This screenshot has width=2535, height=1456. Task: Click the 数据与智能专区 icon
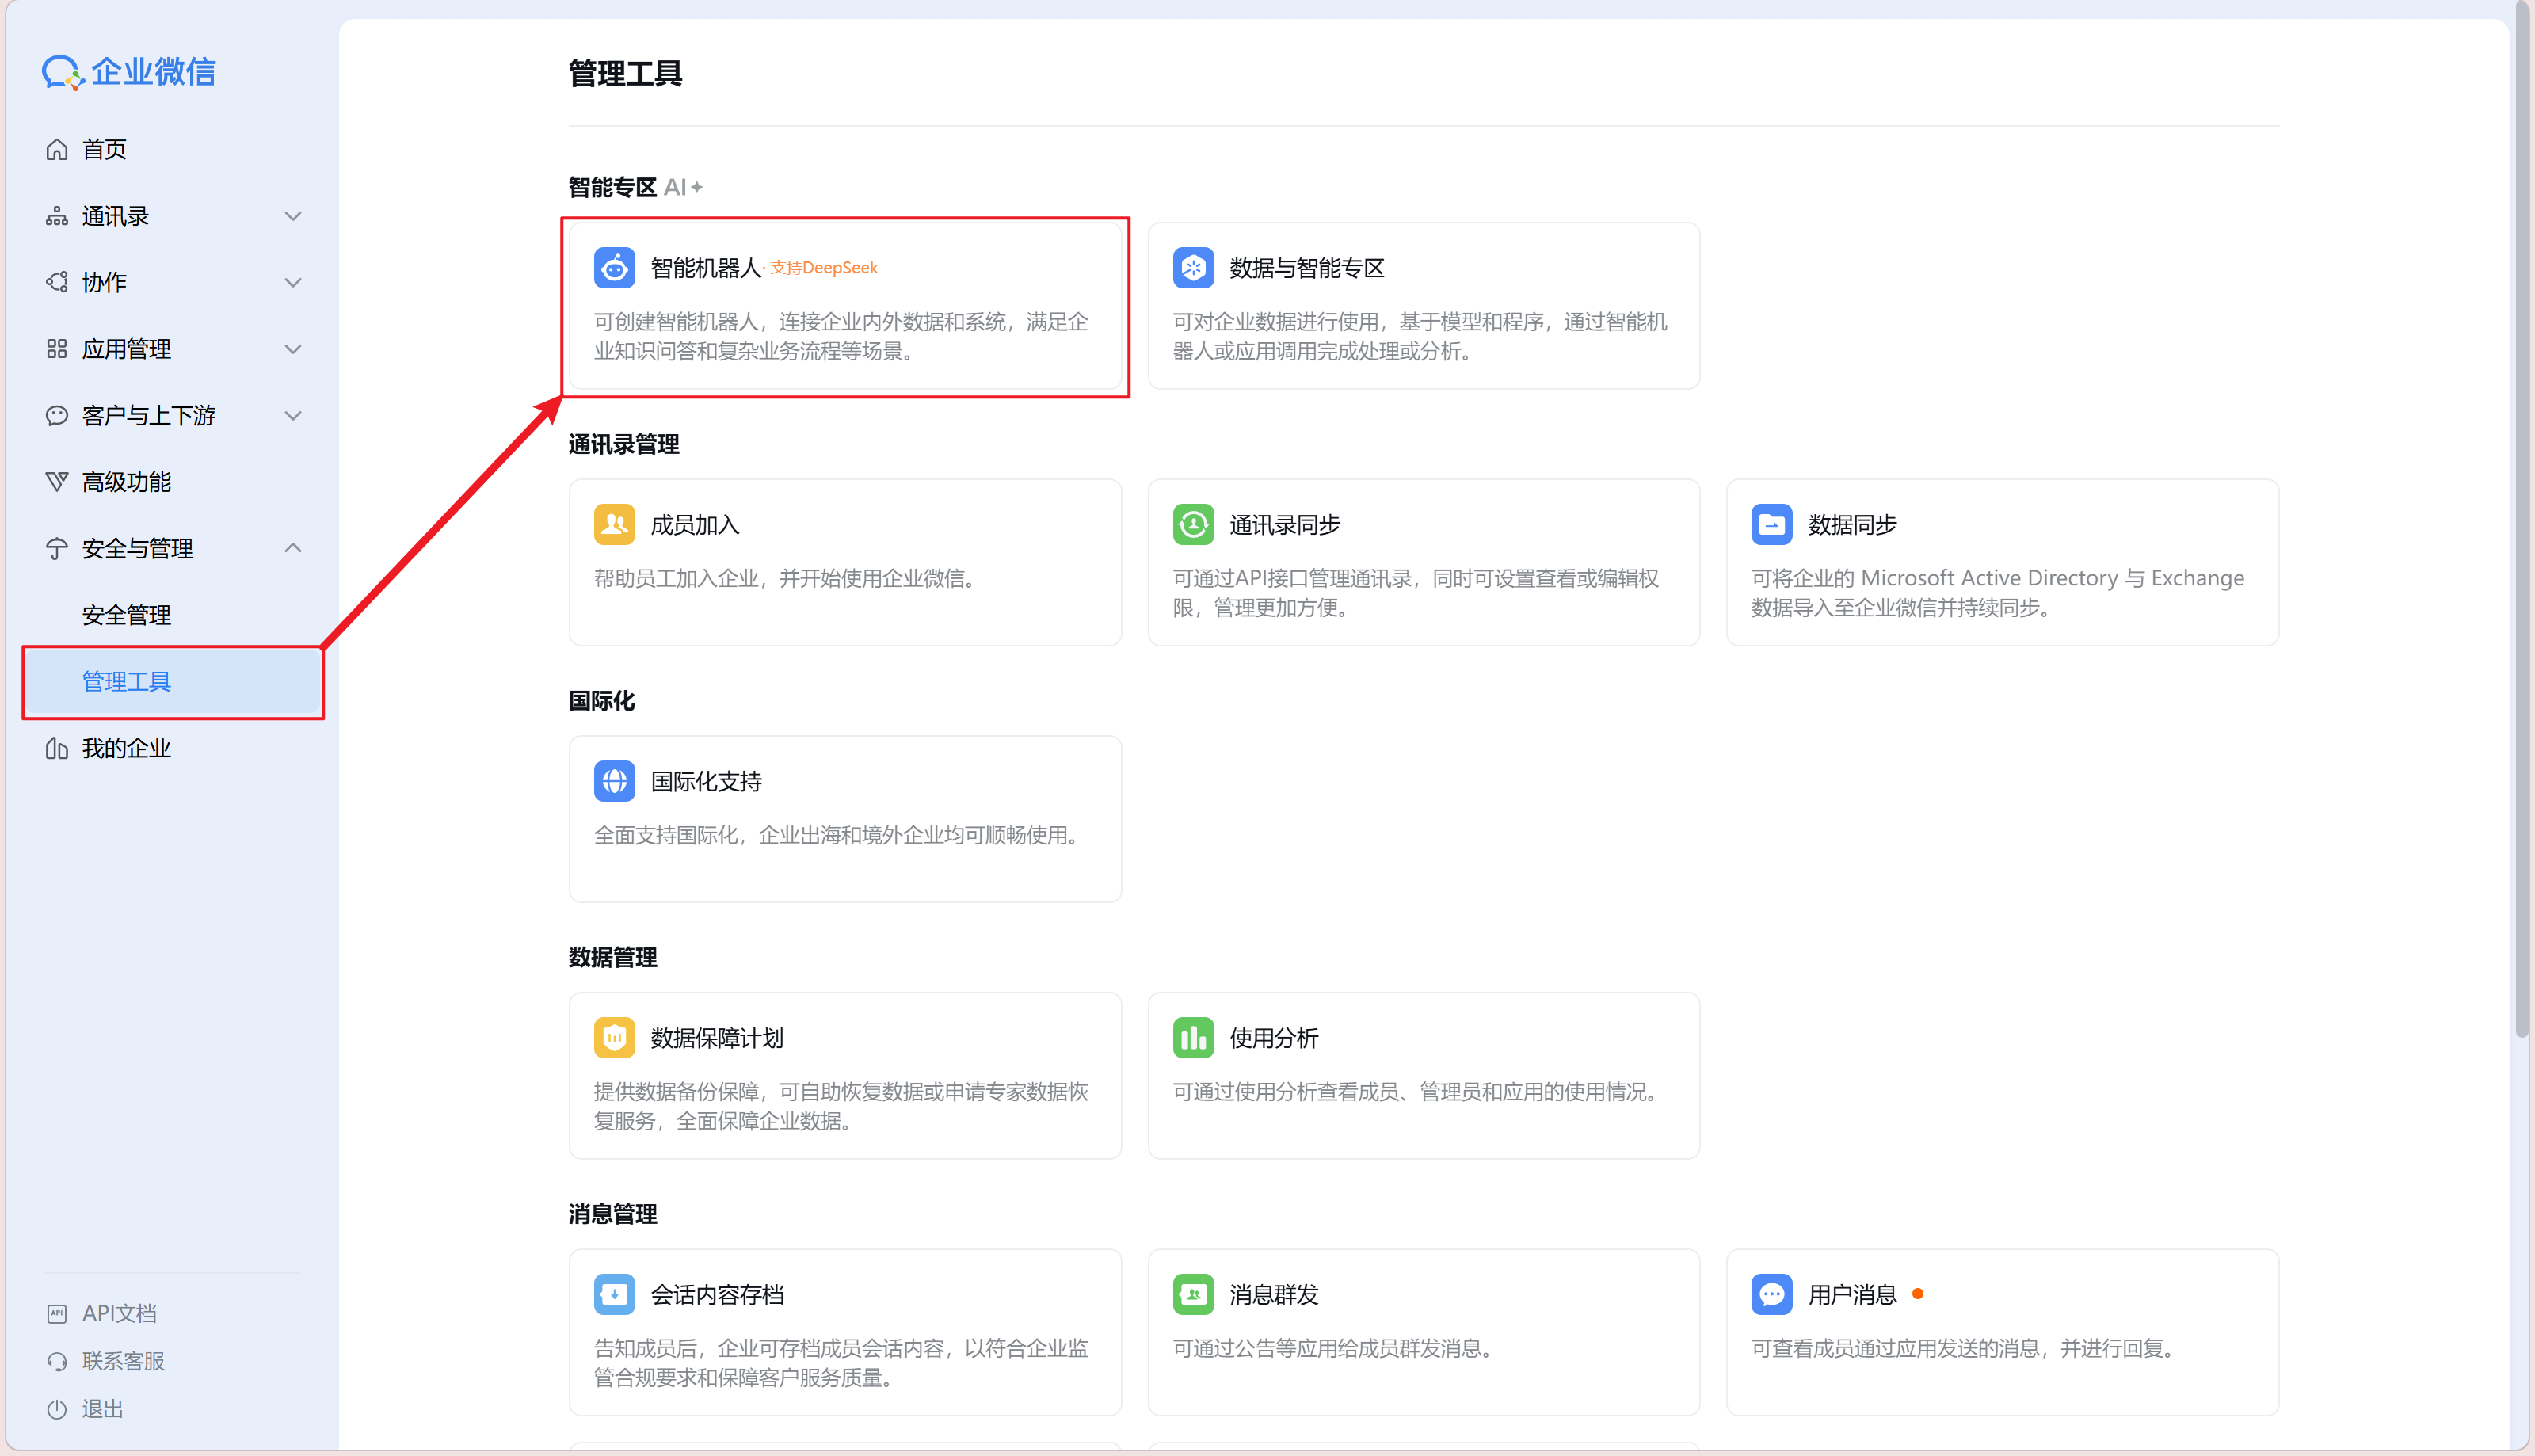click(x=1192, y=267)
